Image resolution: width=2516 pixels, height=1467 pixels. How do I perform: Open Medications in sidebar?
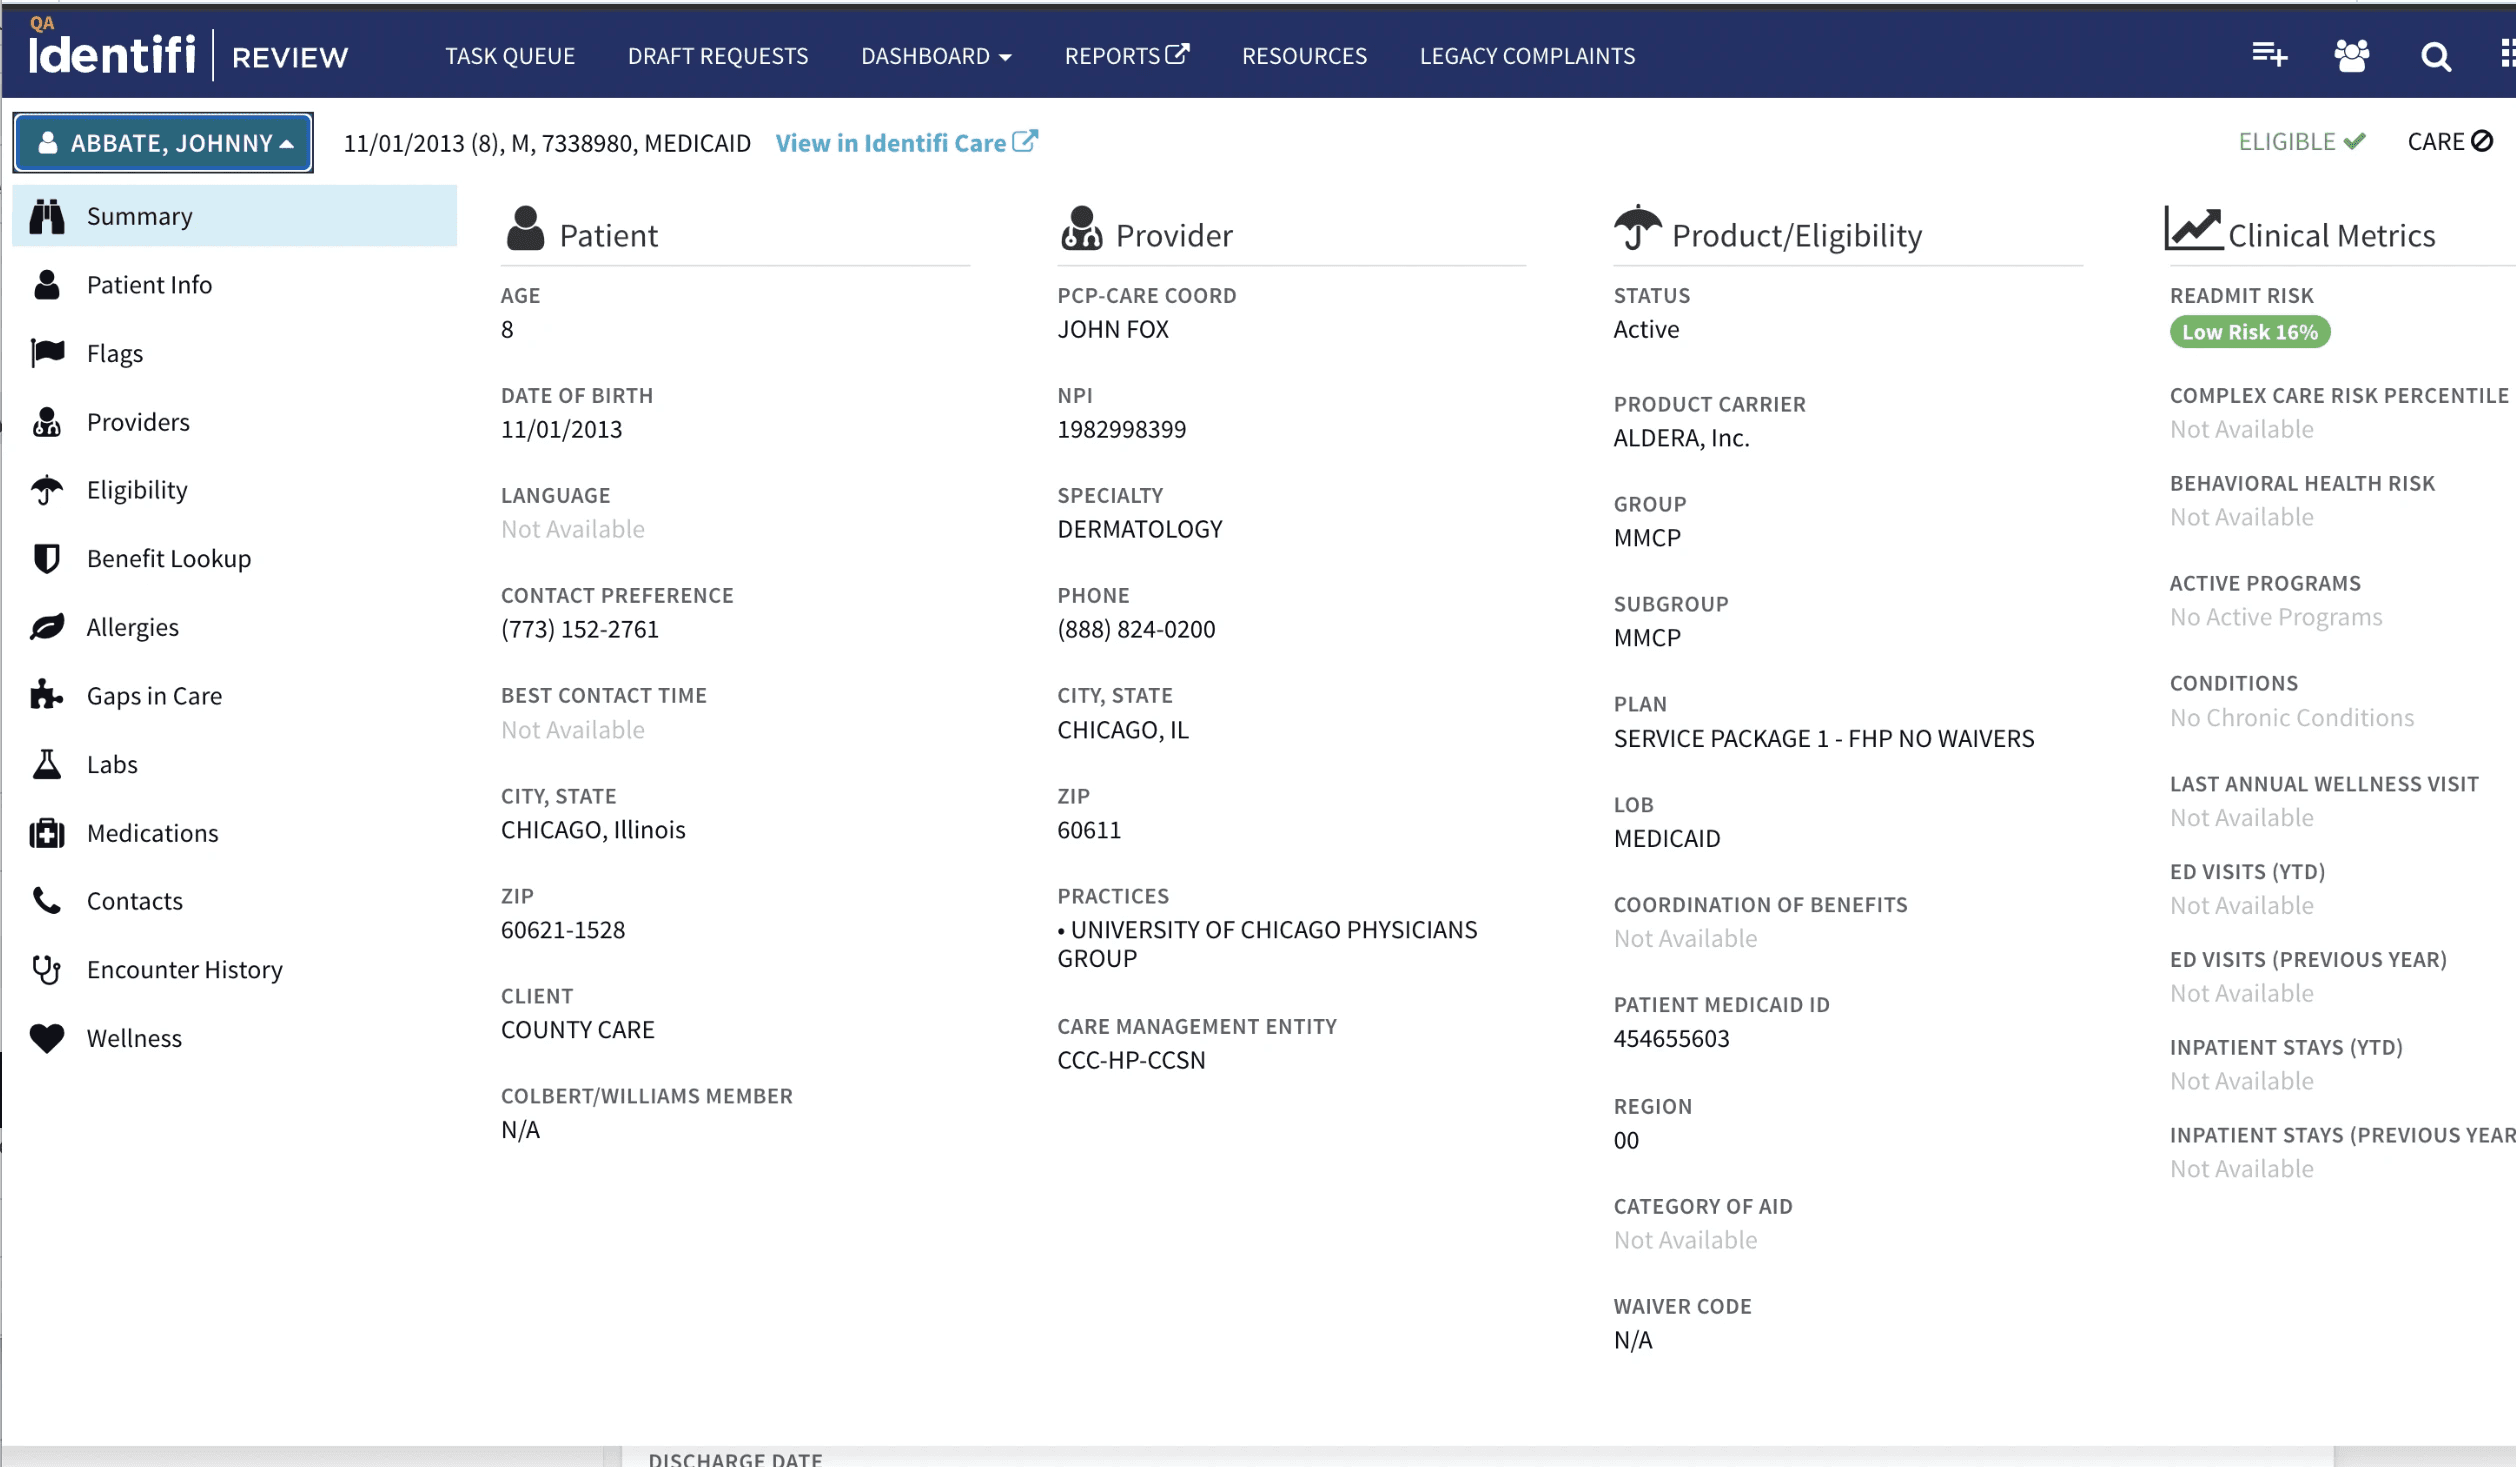coord(152,832)
